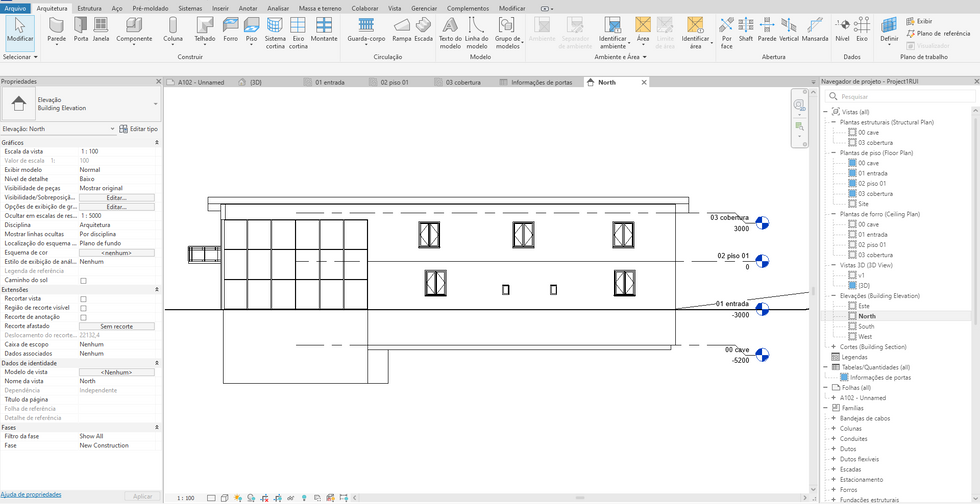Activate Linha do modelo tool
The image size is (980, 504).
click(x=477, y=33)
